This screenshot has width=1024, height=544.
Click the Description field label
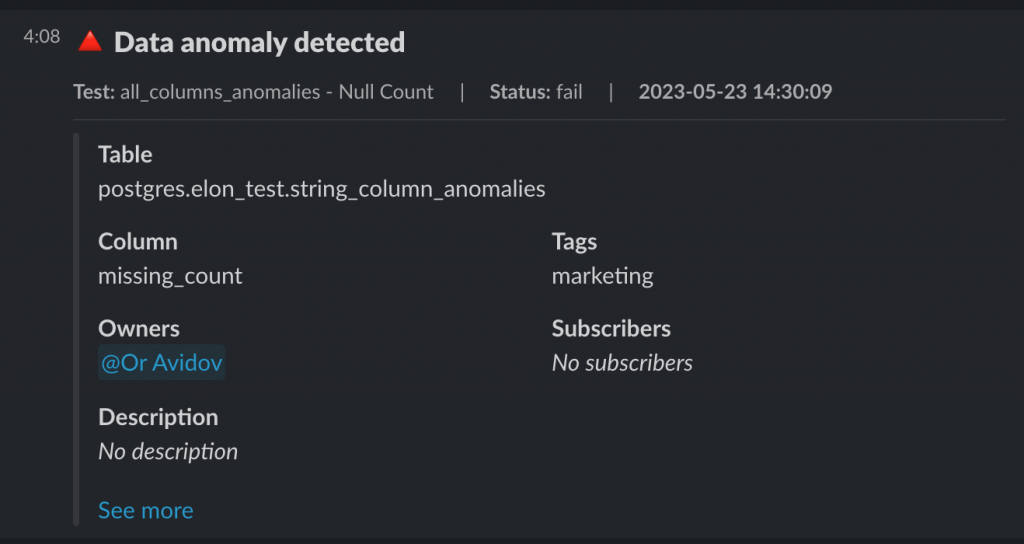(158, 416)
